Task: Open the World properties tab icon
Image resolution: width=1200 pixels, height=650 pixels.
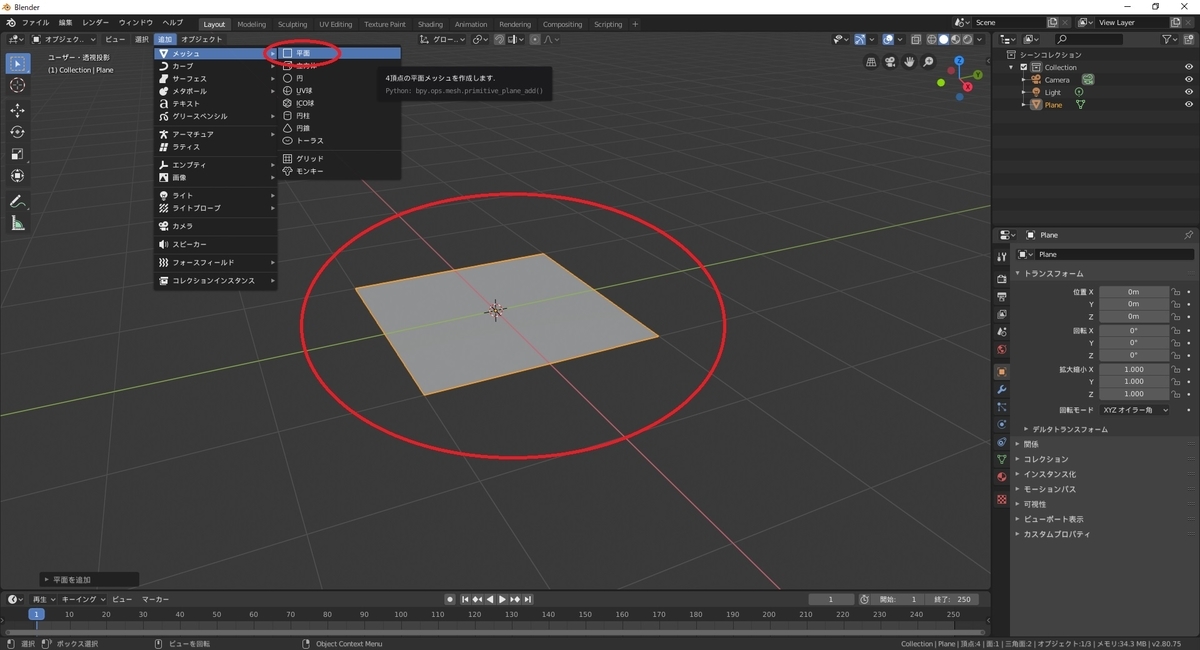Action: (1002, 350)
